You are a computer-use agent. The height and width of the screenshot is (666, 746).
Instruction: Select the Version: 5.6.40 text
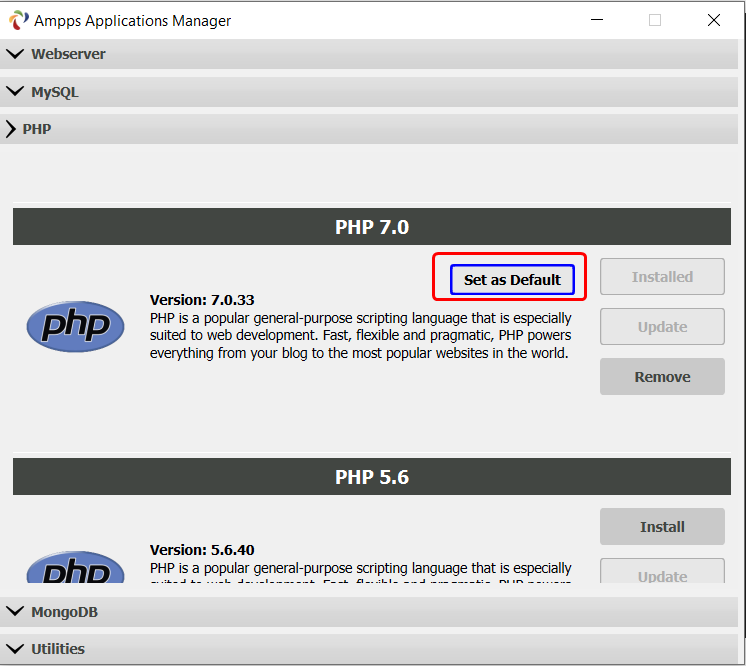(x=202, y=550)
